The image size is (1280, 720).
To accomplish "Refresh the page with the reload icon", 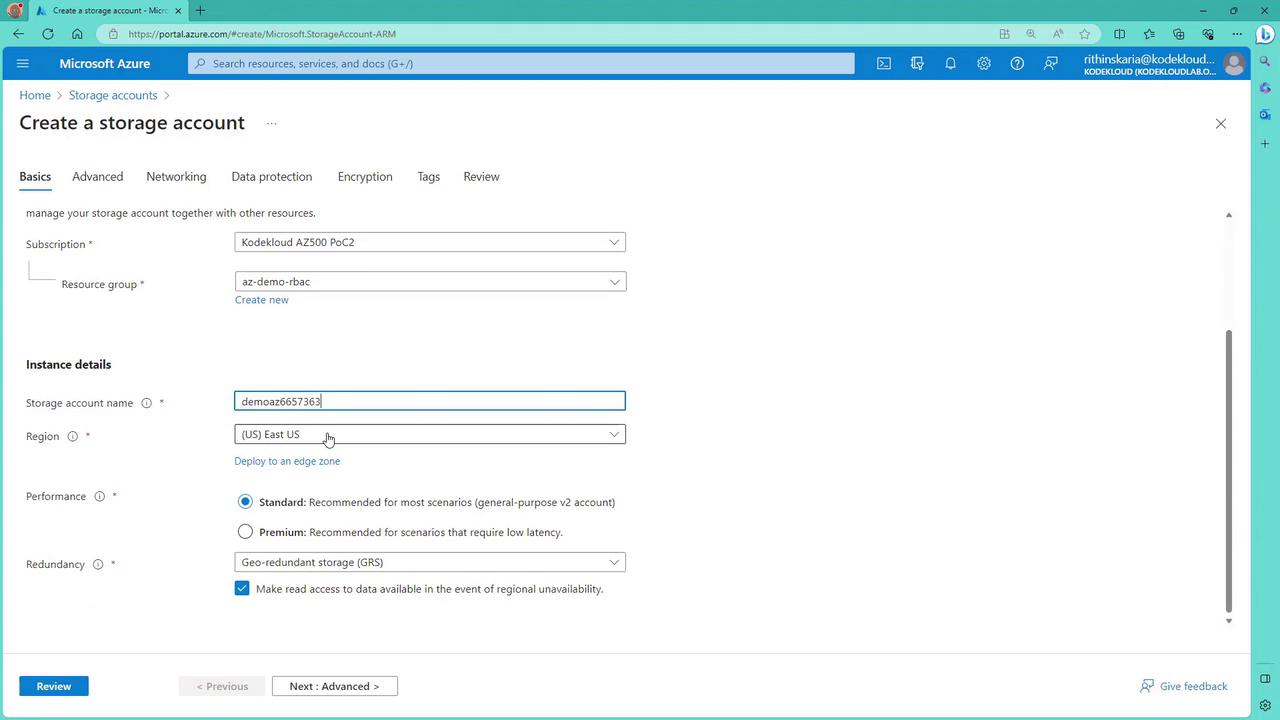I will point(48,34).
